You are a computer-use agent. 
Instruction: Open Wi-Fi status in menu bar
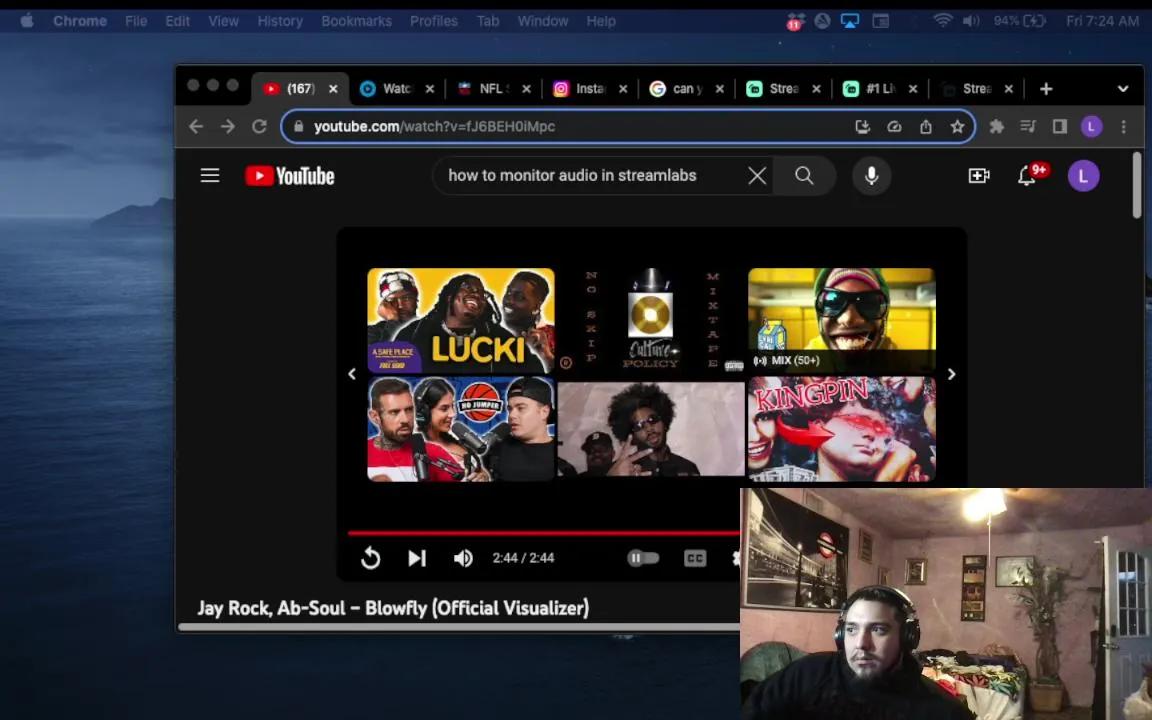(x=943, y=21)
